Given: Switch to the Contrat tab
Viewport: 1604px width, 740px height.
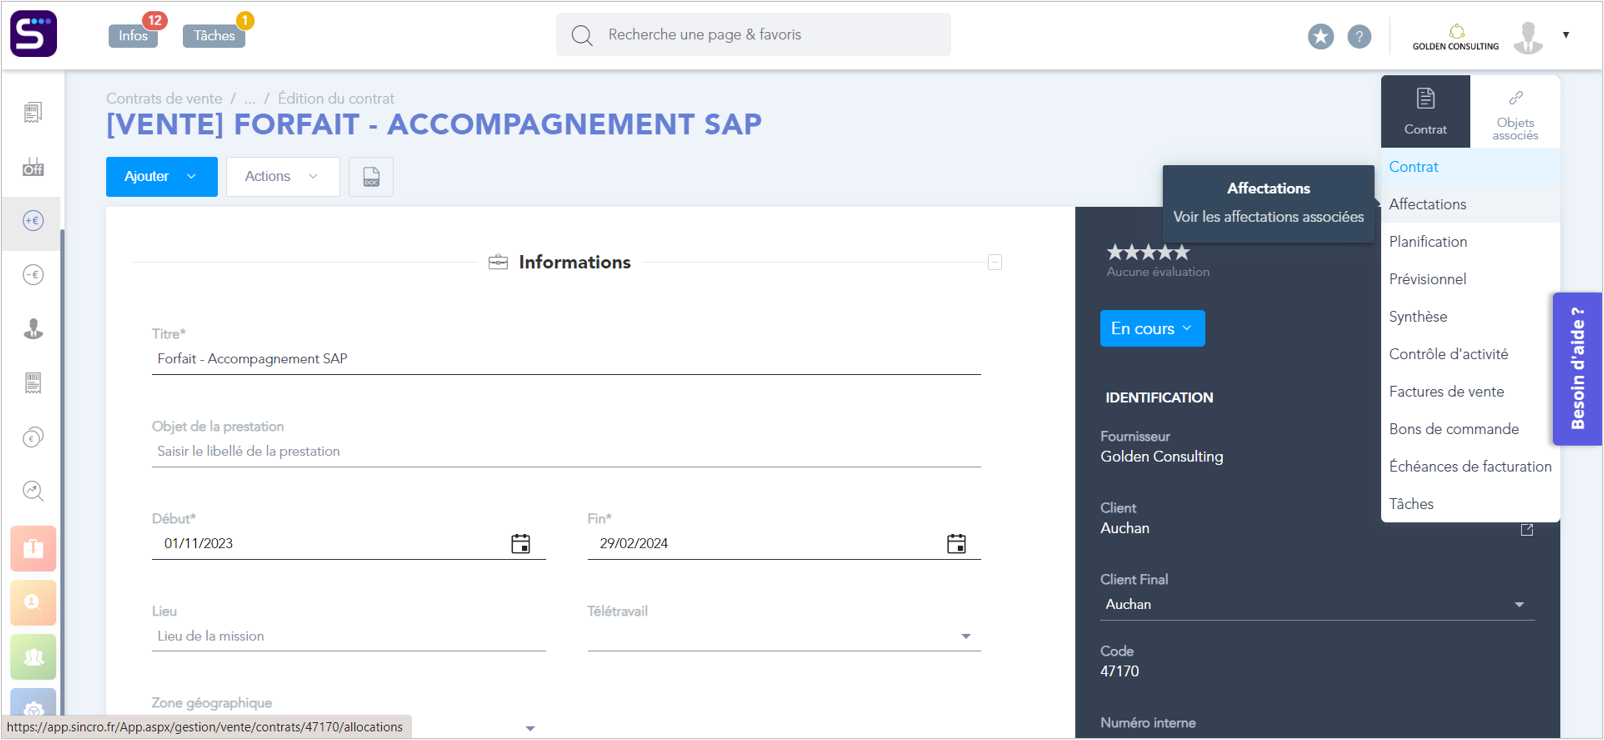Looking at the screenshot, I should click(x=1425, y=111).
